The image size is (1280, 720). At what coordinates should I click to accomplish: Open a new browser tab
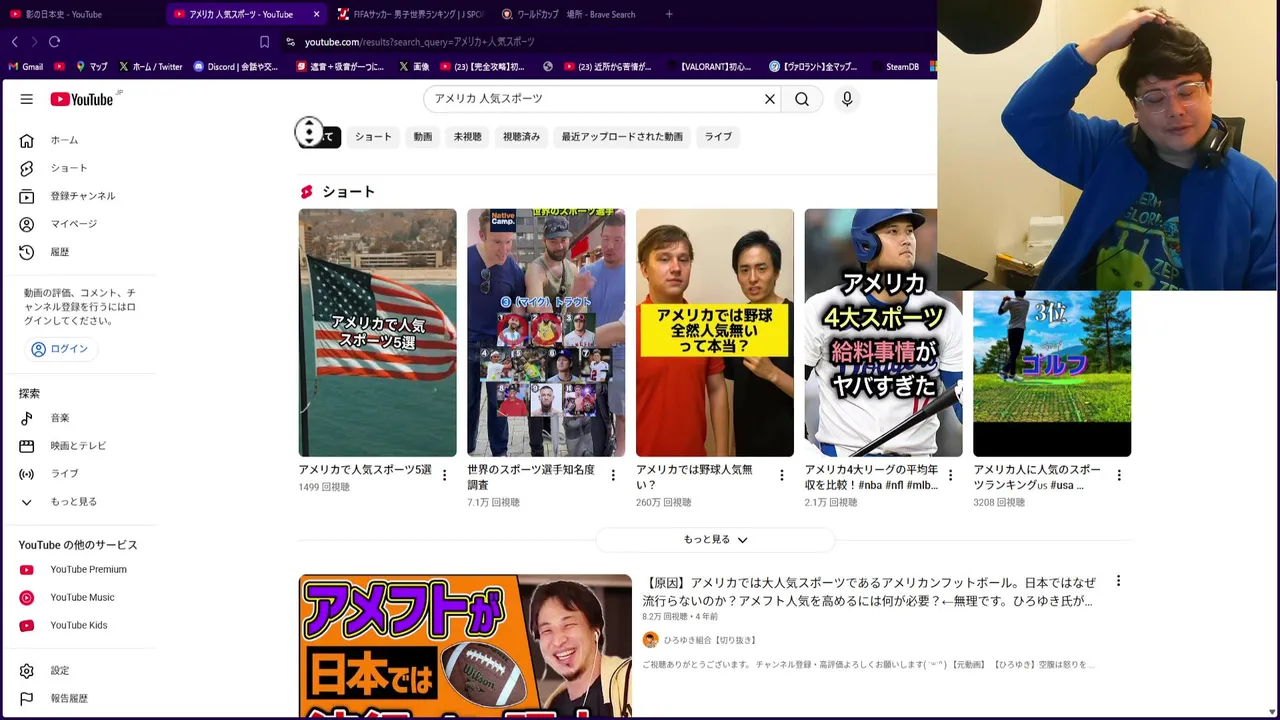[x=669, y=14]
